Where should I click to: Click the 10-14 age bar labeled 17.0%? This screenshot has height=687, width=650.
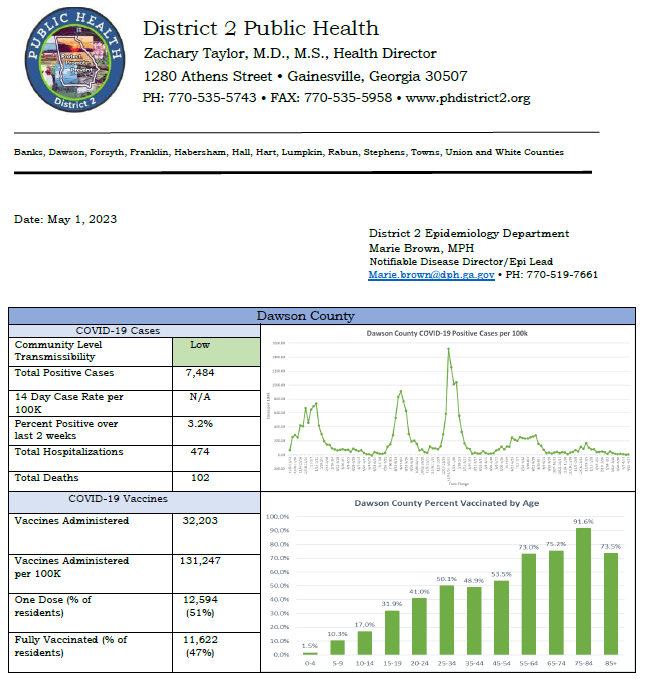click(x=364, y=643)
